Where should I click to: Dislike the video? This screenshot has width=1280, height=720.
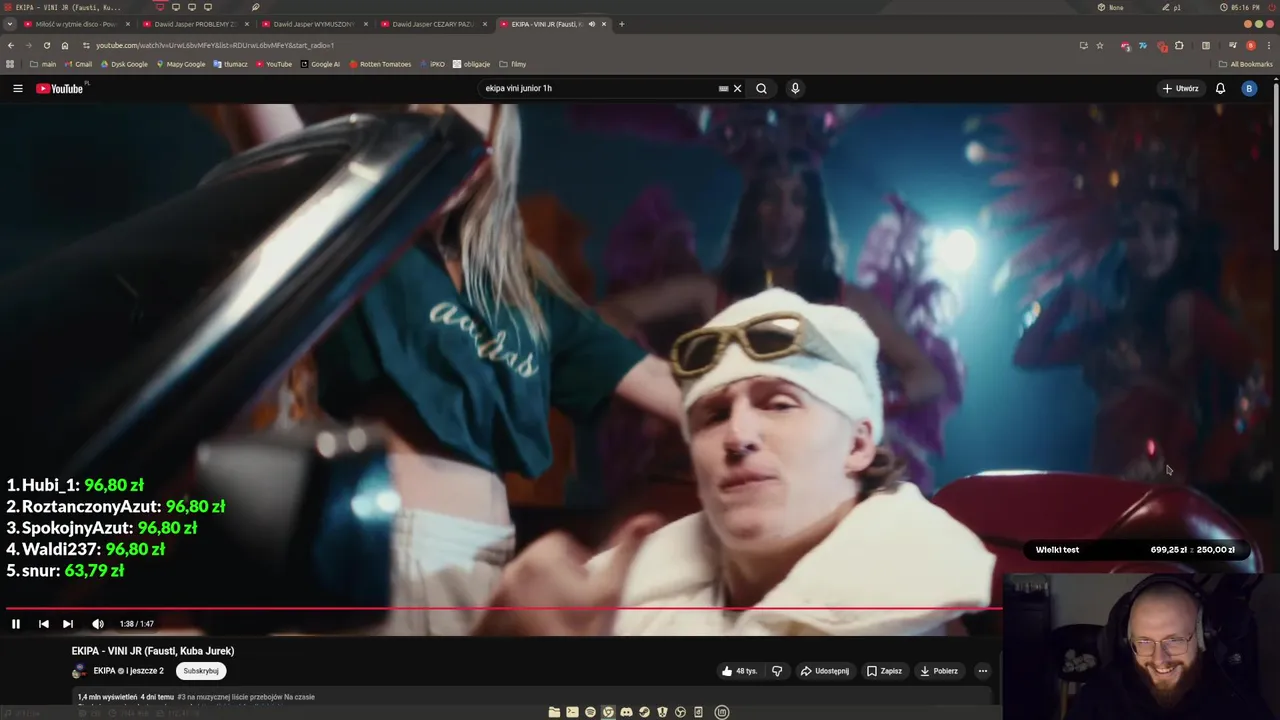tap(777, 671)
